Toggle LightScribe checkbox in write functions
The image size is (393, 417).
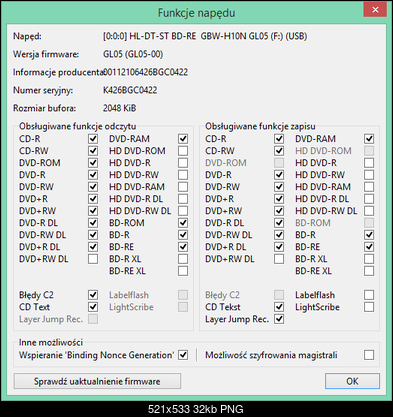coord(369,307)
